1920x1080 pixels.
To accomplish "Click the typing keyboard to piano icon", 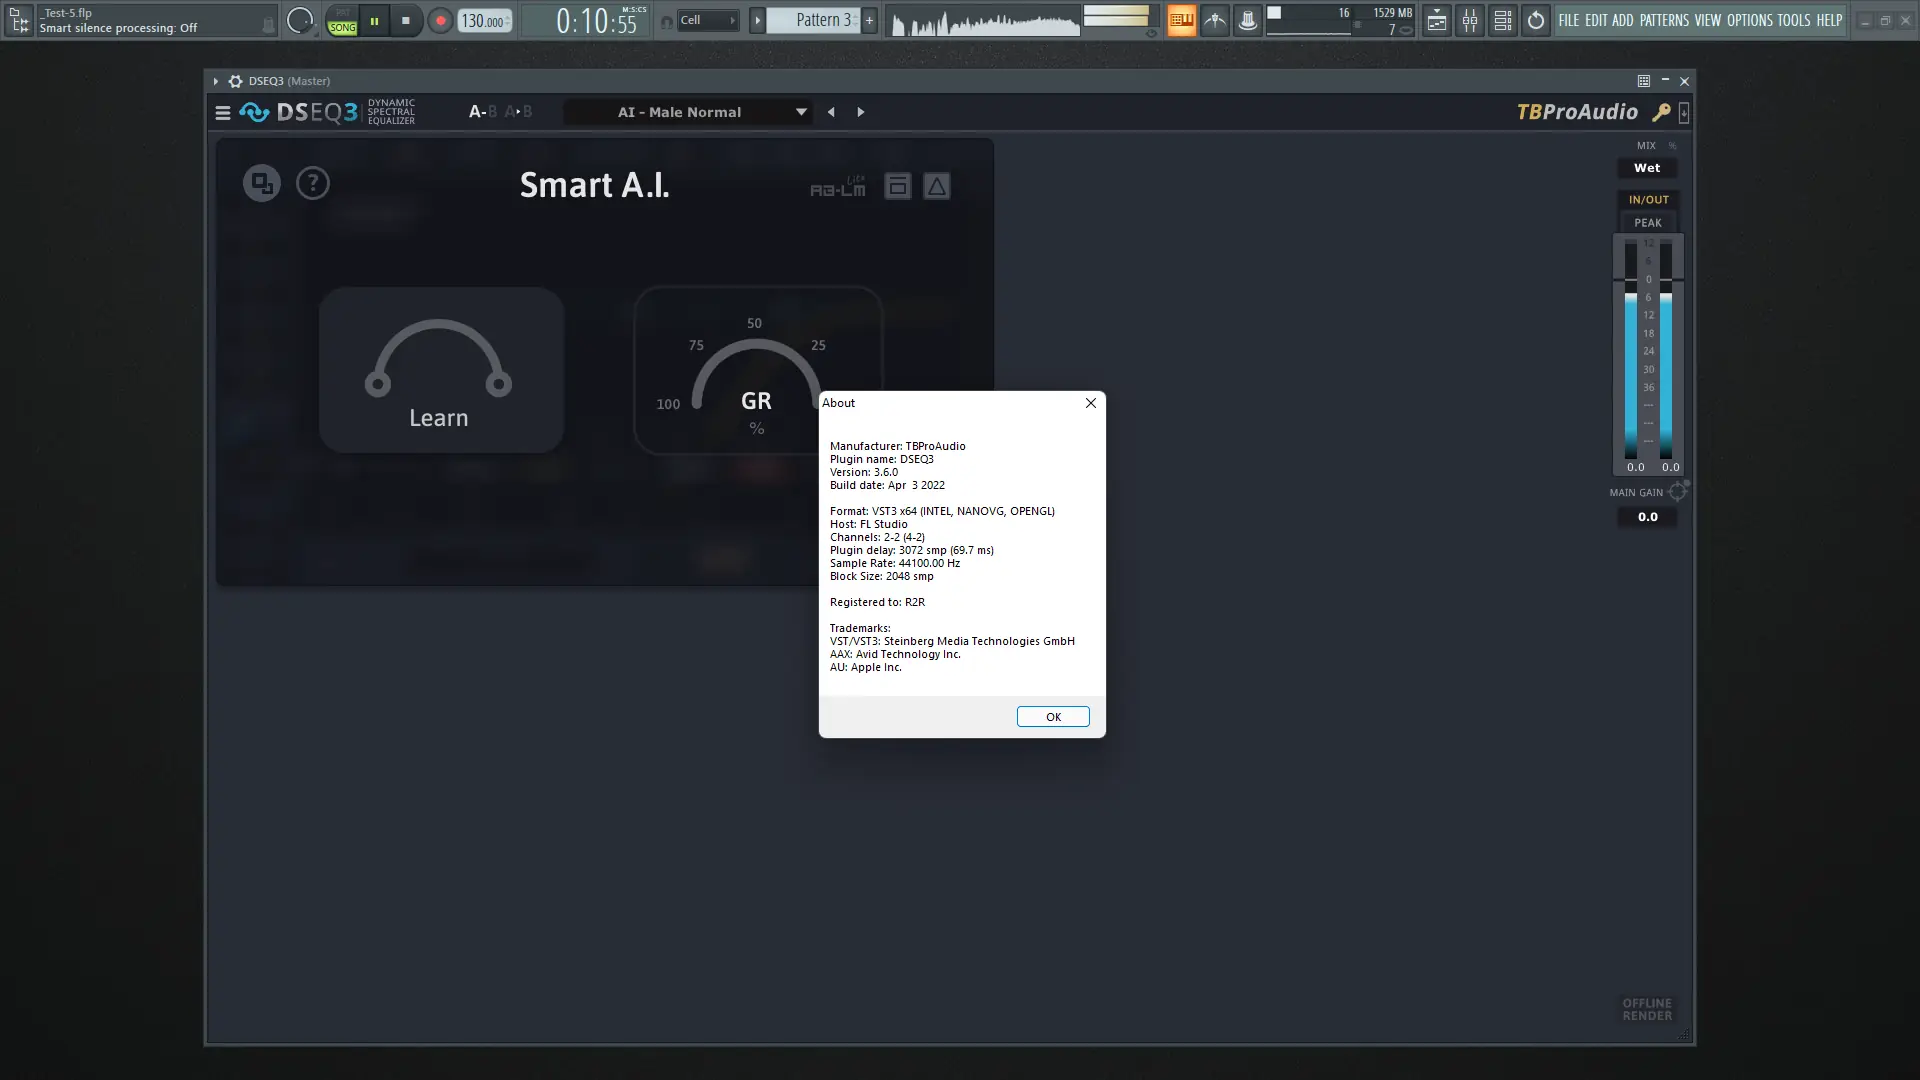I will pyautogui.click(x=1182, y=20).
